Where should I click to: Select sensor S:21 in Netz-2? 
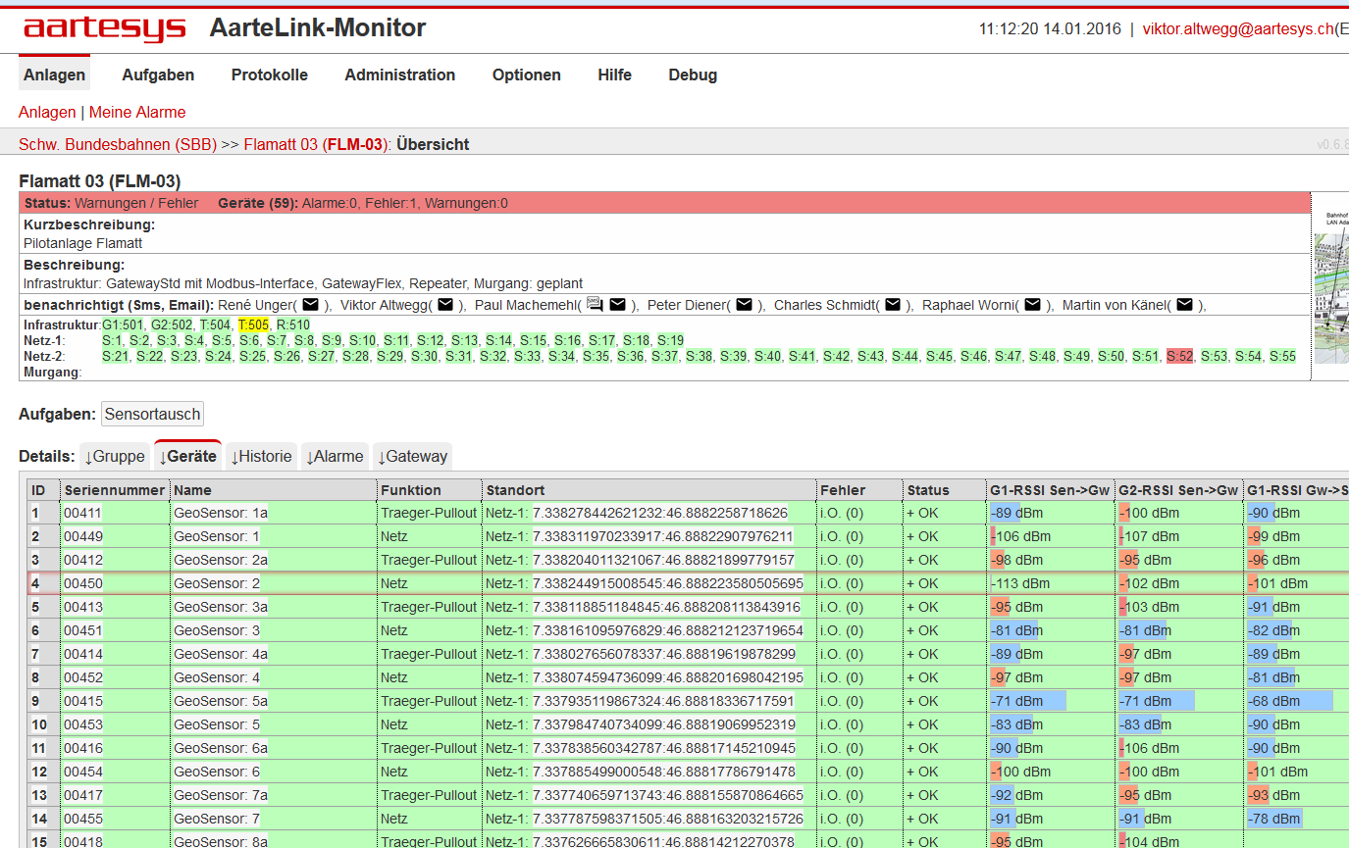click(x=116, y=356)
